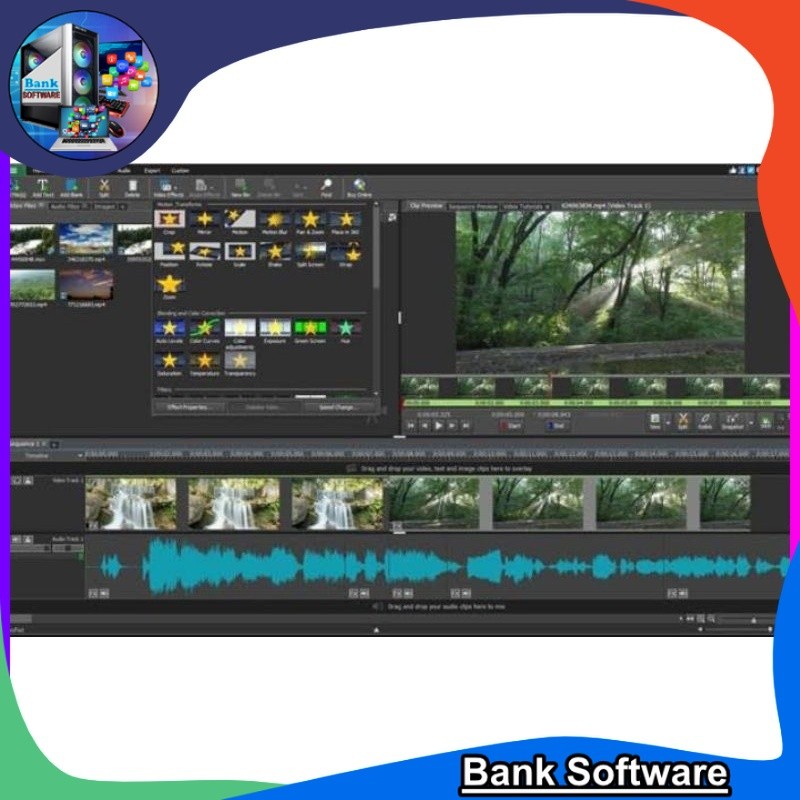Viewport: 800px width, 800px height.
Task: Open the Custom menu
Action: (180, 170)
